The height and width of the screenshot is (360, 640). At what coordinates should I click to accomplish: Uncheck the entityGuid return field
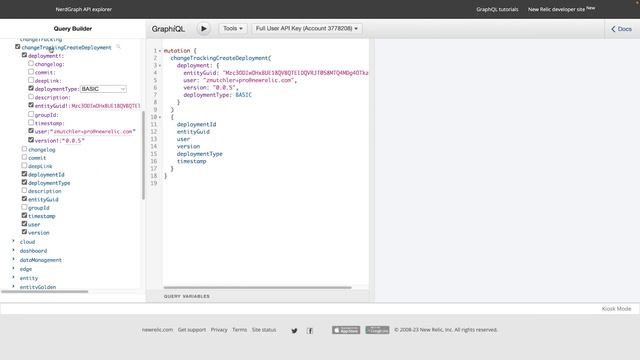tap(24, 199)
